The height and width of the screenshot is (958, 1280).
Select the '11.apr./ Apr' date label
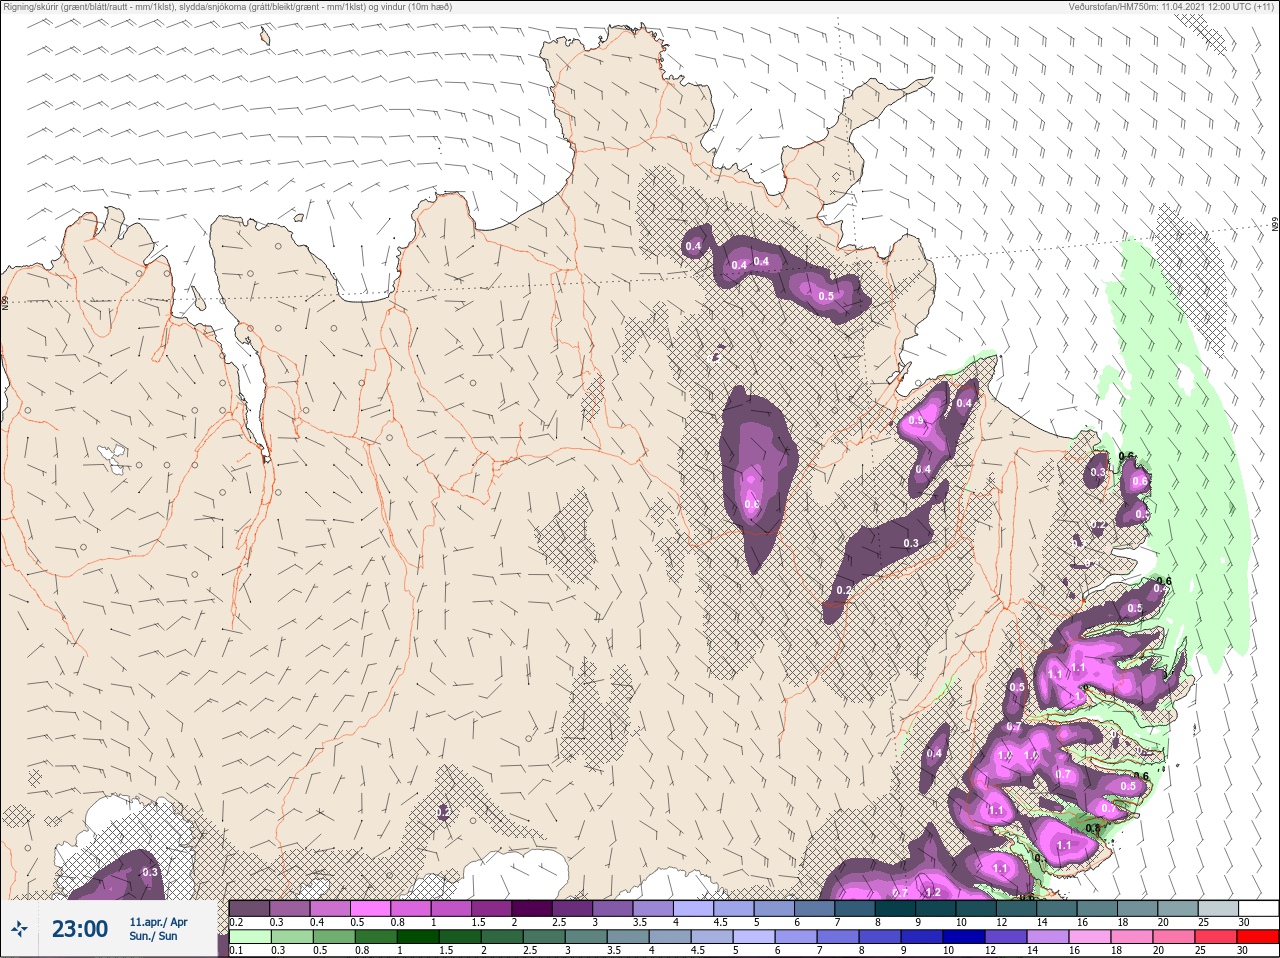point(158,922)
